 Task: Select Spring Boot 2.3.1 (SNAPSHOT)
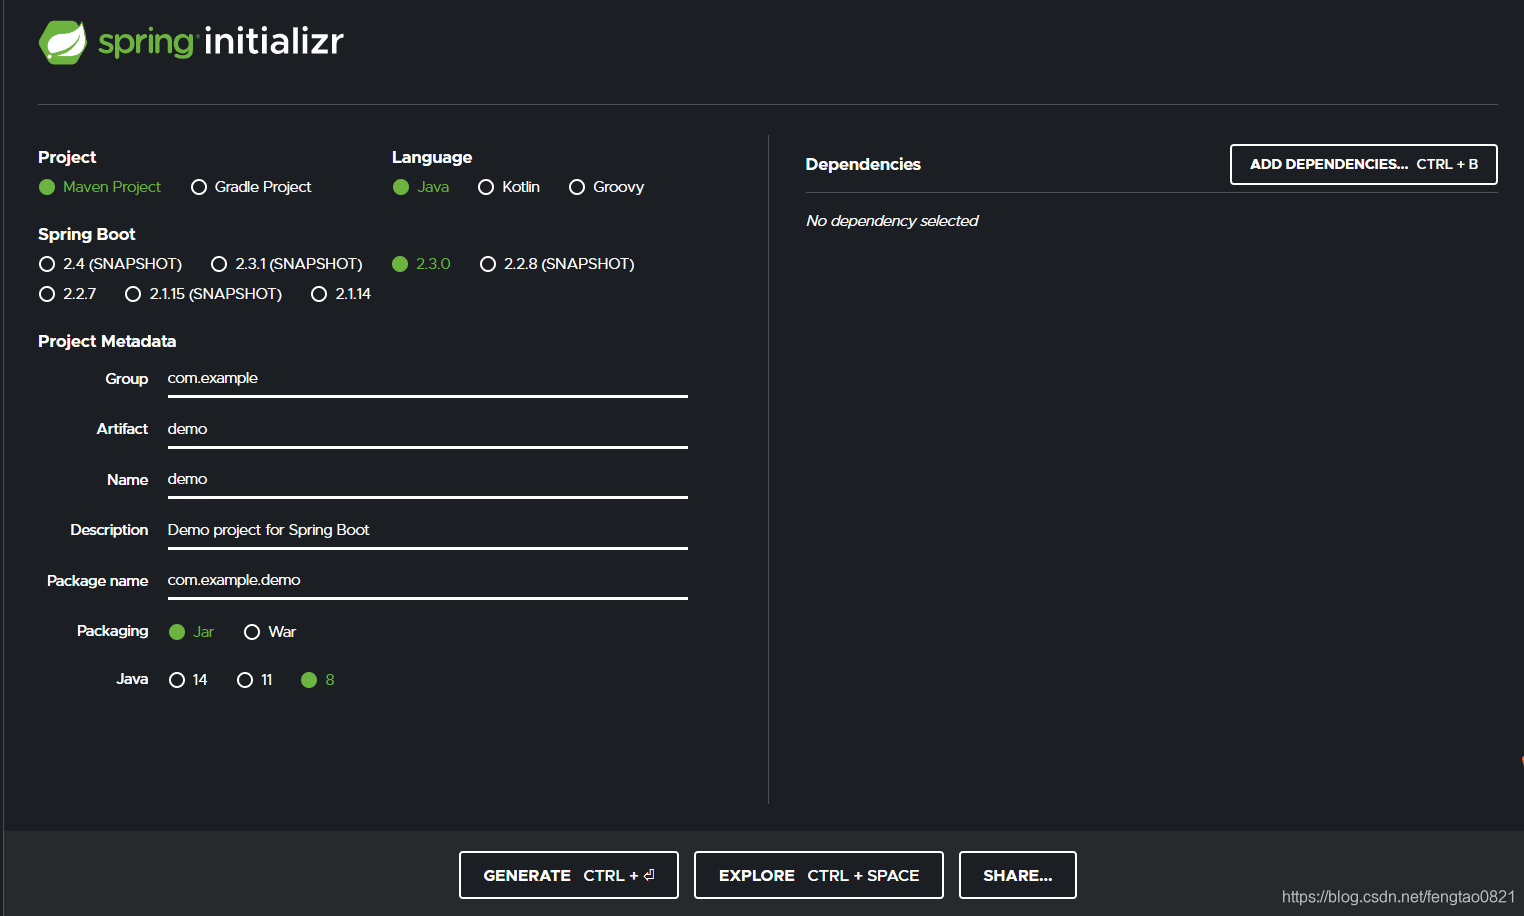point(287,264)
